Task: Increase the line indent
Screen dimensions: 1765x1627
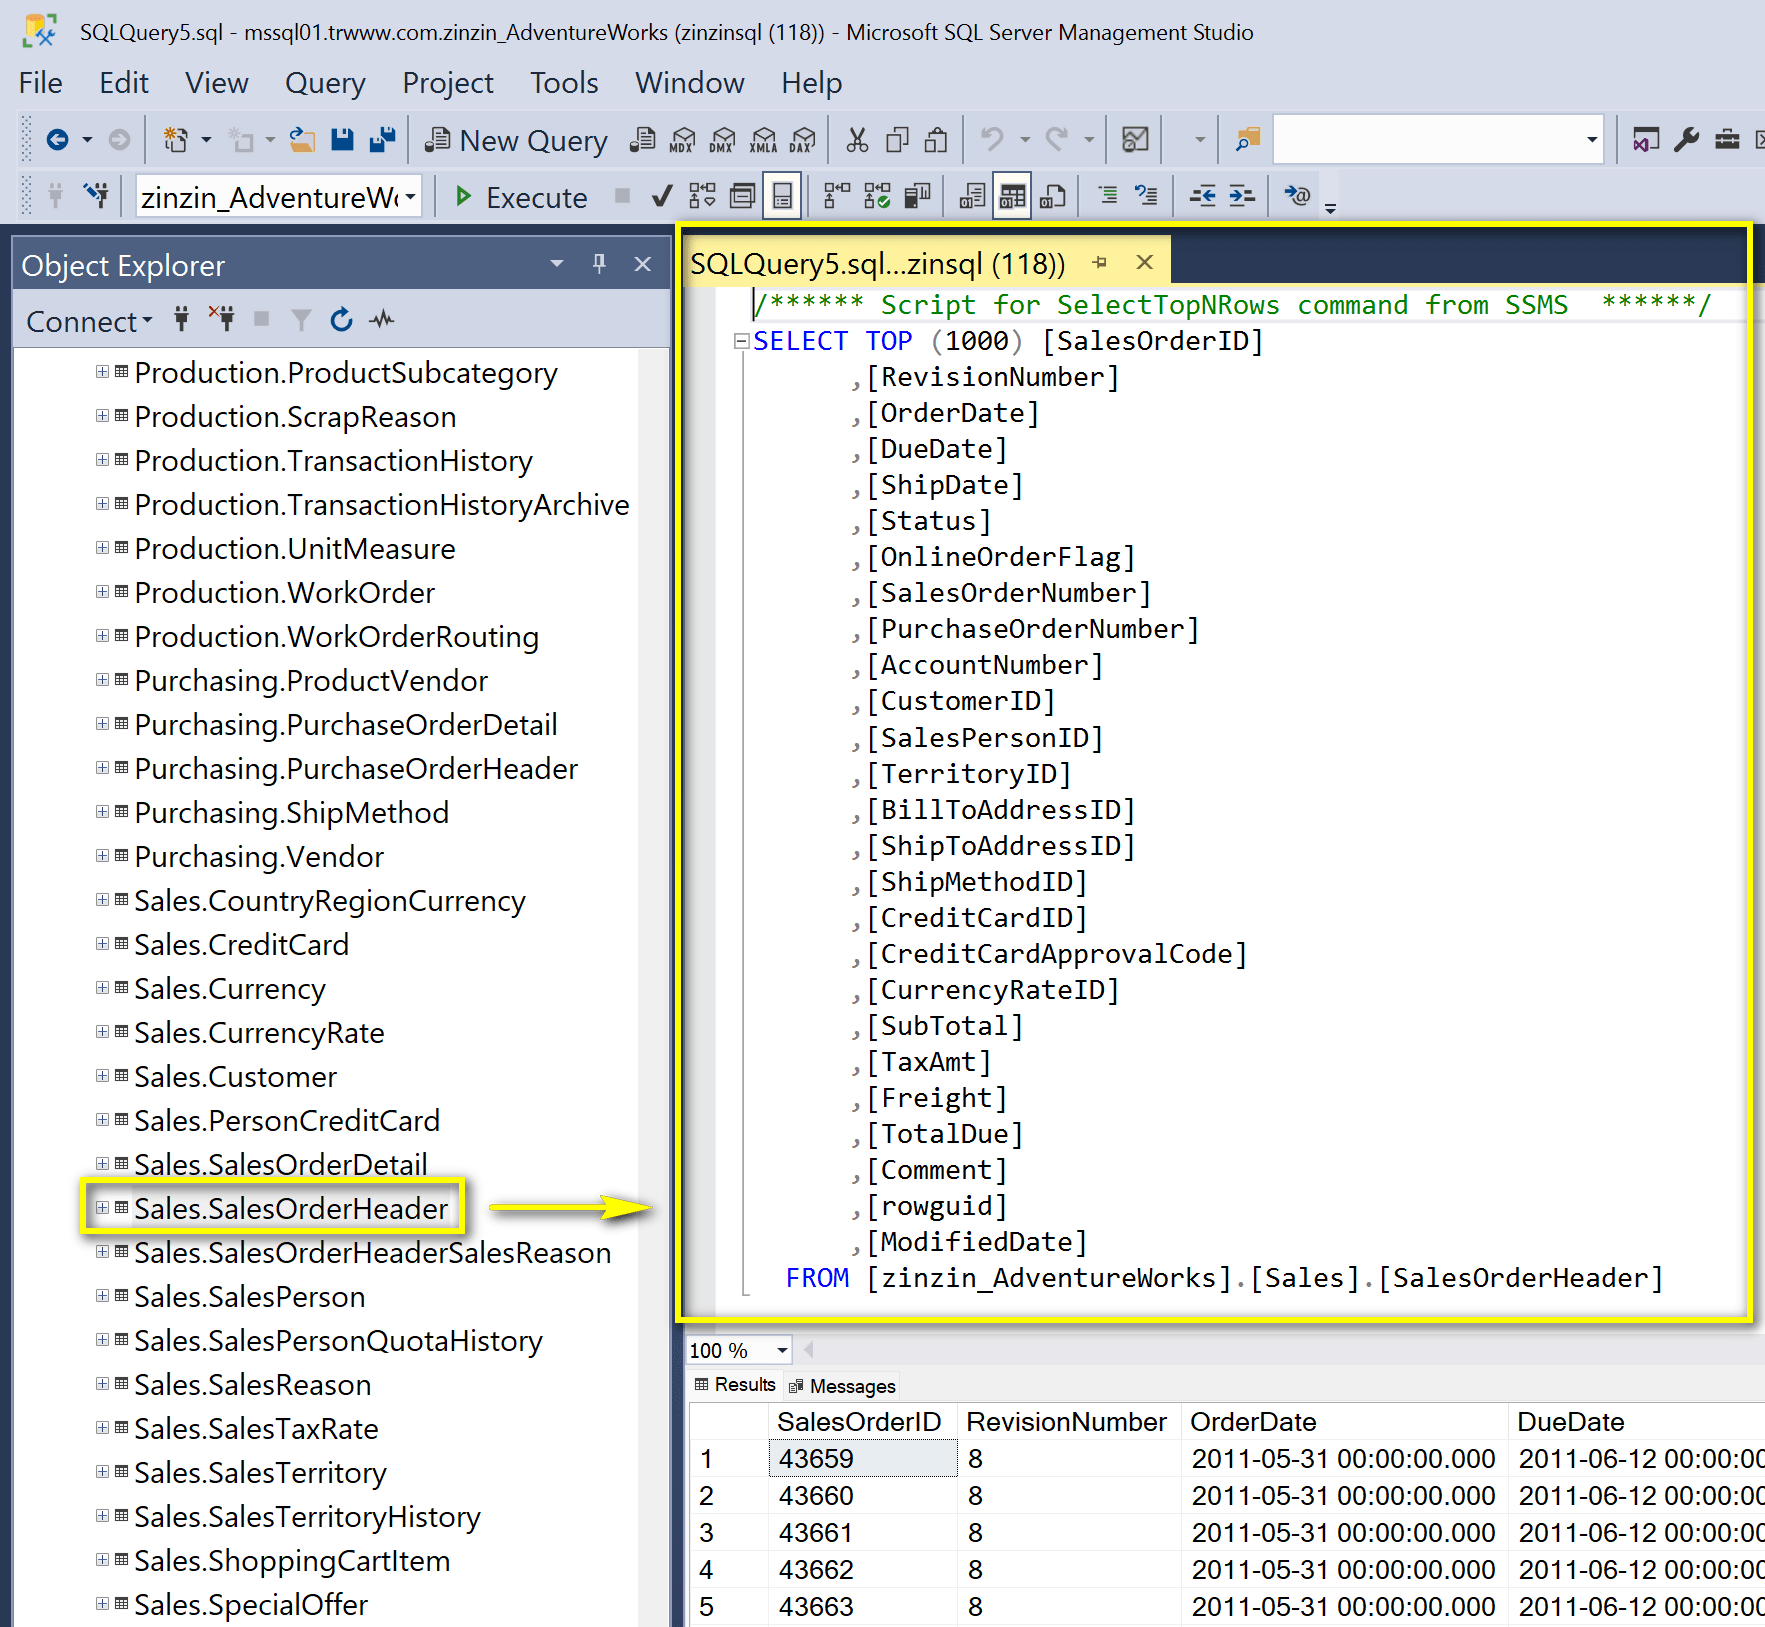Action: pos(1242,196)
